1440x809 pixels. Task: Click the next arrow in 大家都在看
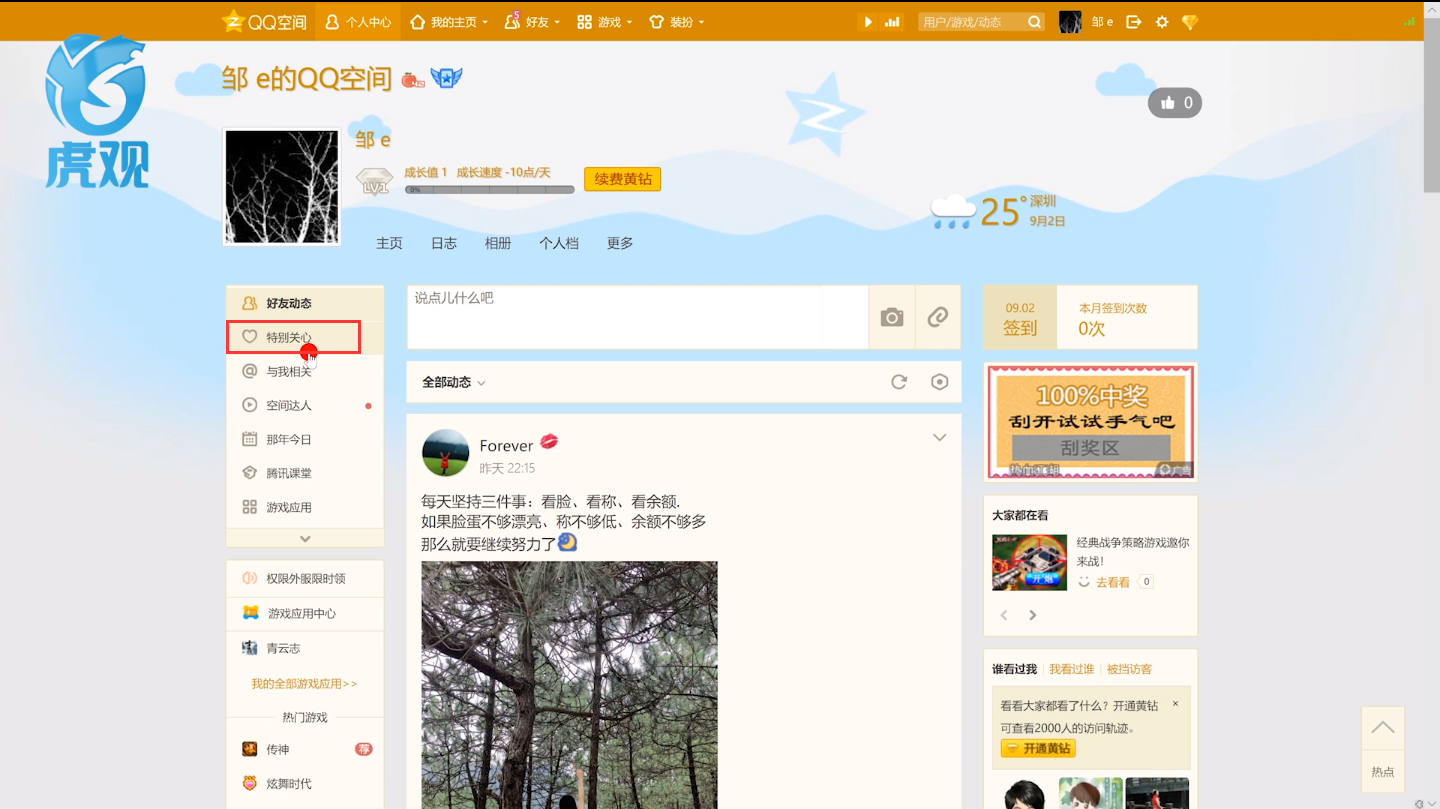pos(1033,615)
